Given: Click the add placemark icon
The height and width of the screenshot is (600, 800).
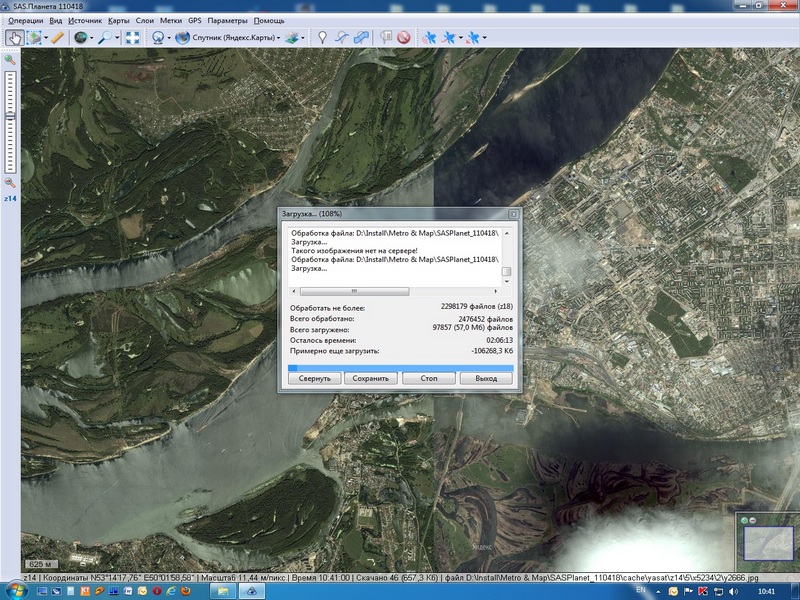Looking at the screenshot, I should pos(321,38).
